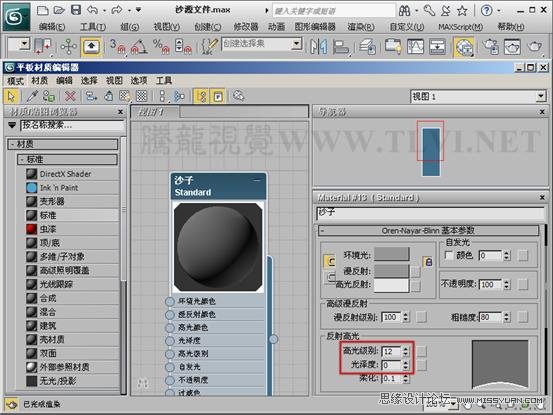Collapse the 沙子 node with its minus button

point(257,180)
